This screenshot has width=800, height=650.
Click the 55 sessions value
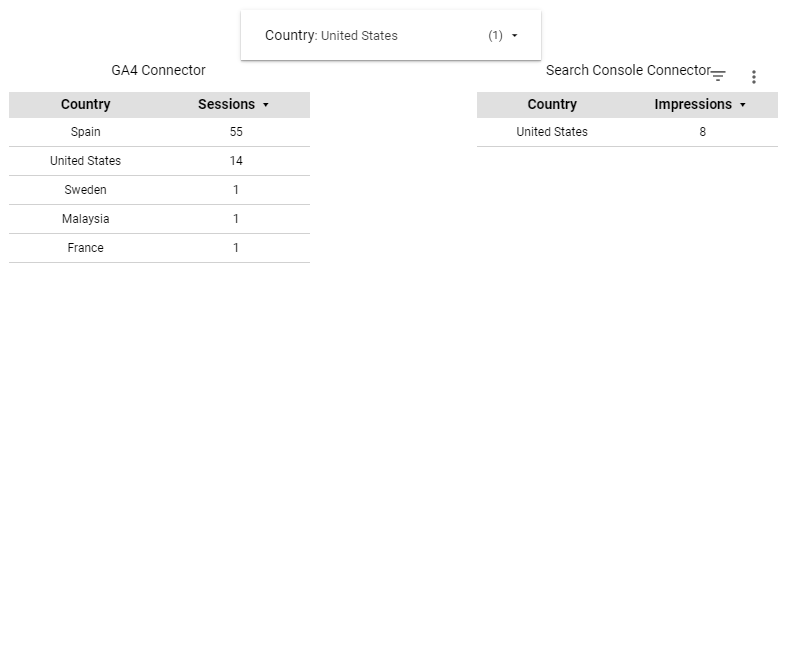tap(236, 132)
